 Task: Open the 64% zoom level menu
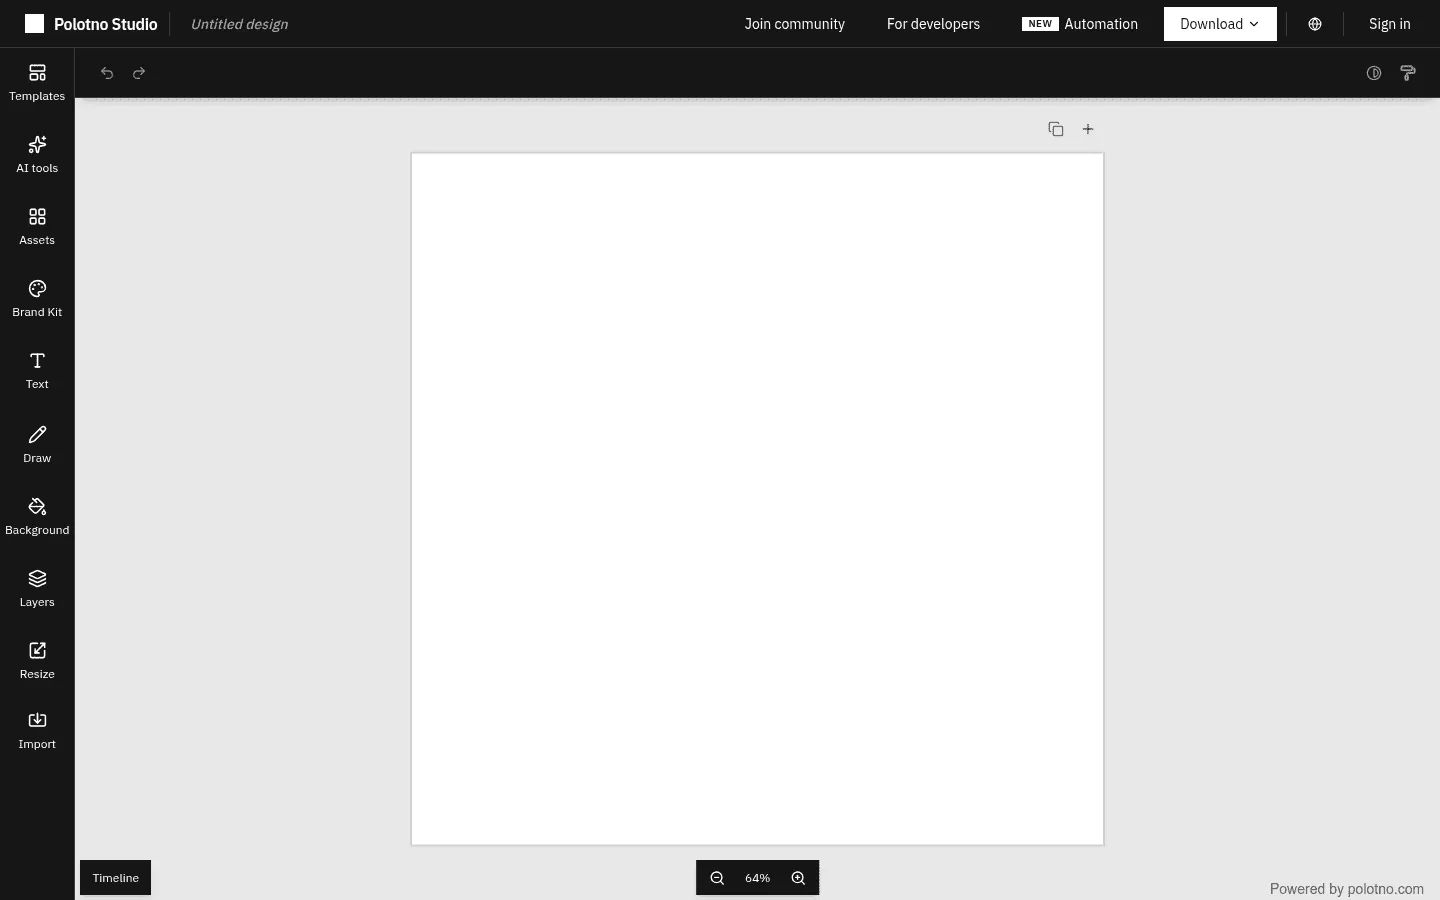point(757,878)
